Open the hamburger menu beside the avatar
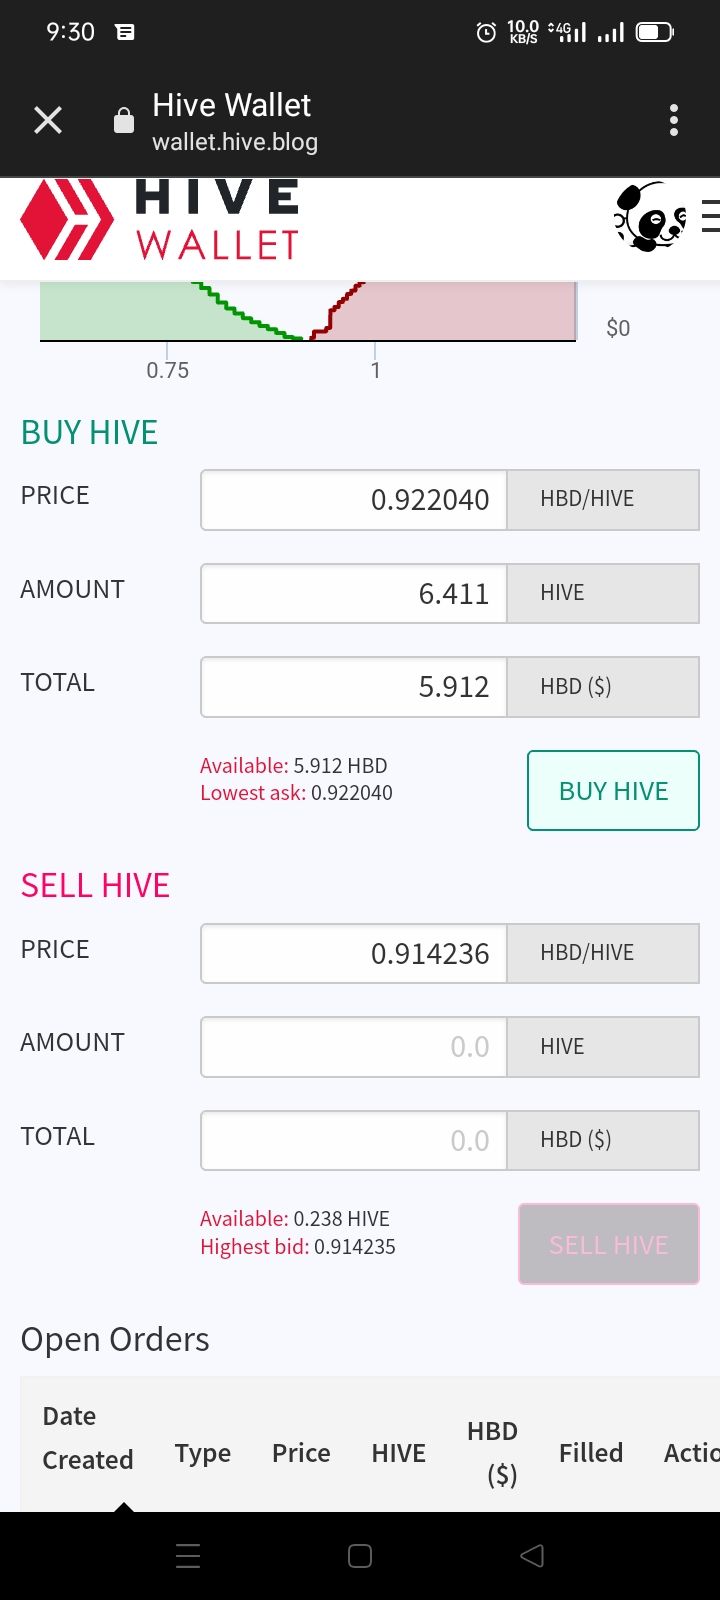 [x=710, y=217]
